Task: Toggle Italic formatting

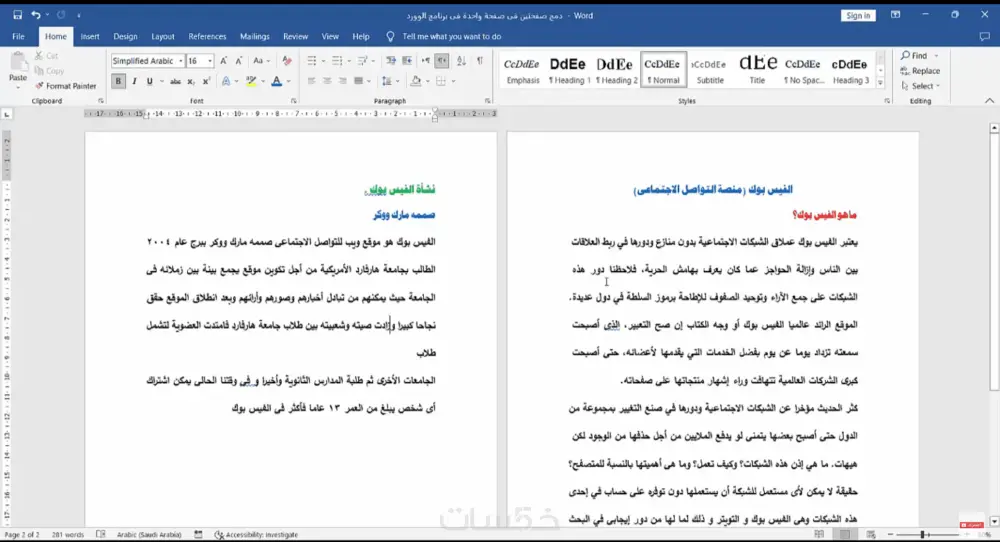Action: pyautogui.click(x=135, y=81)
